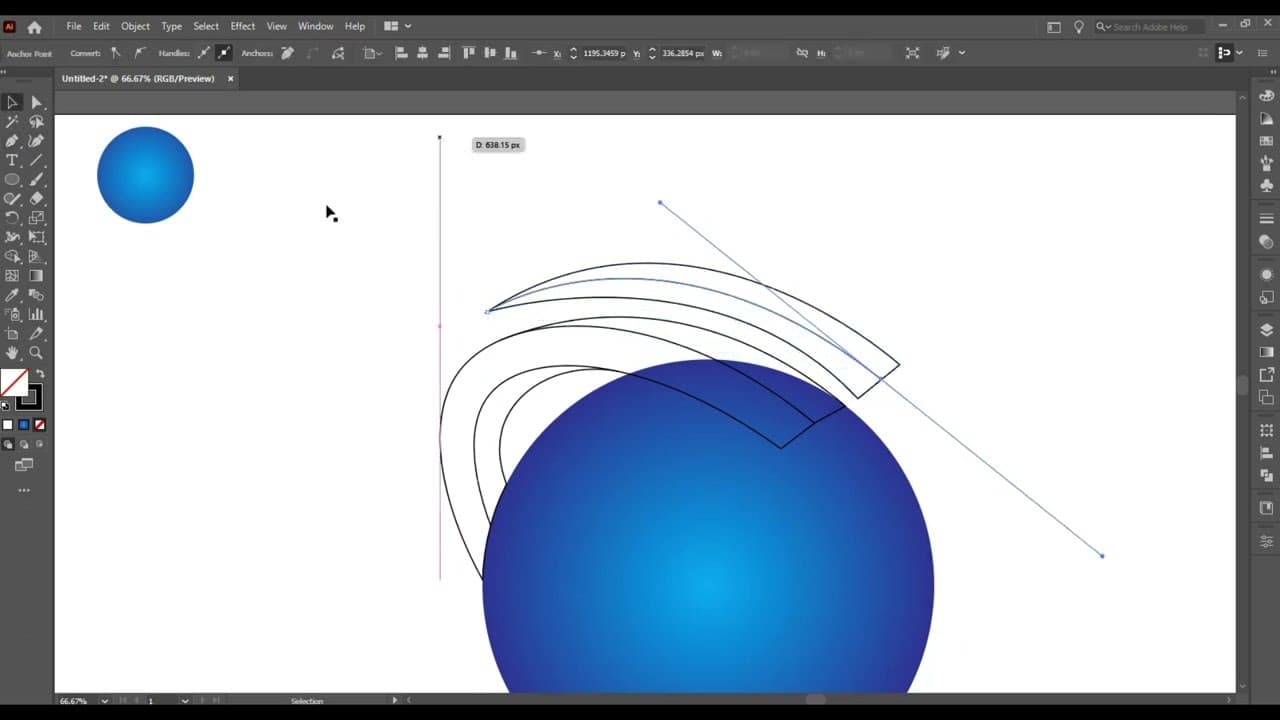Click the X coordinate value field

tap(603, 53)
